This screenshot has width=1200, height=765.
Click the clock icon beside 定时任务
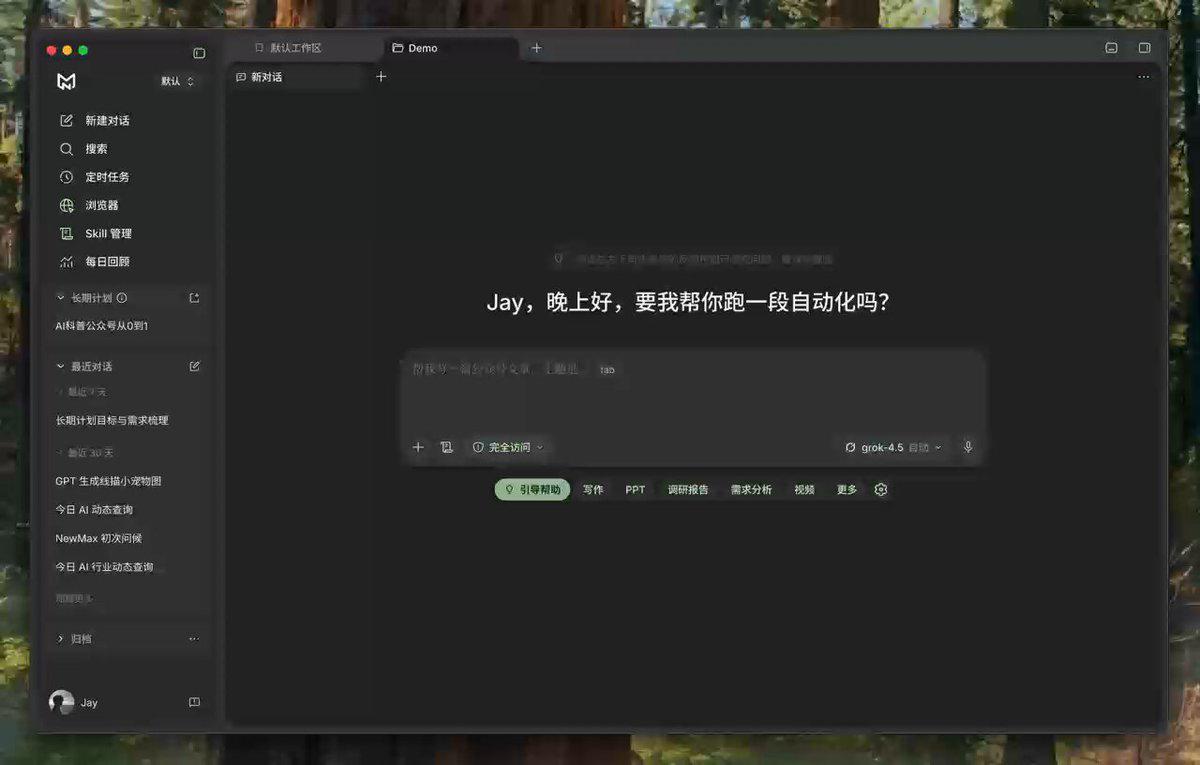(67, 177)
